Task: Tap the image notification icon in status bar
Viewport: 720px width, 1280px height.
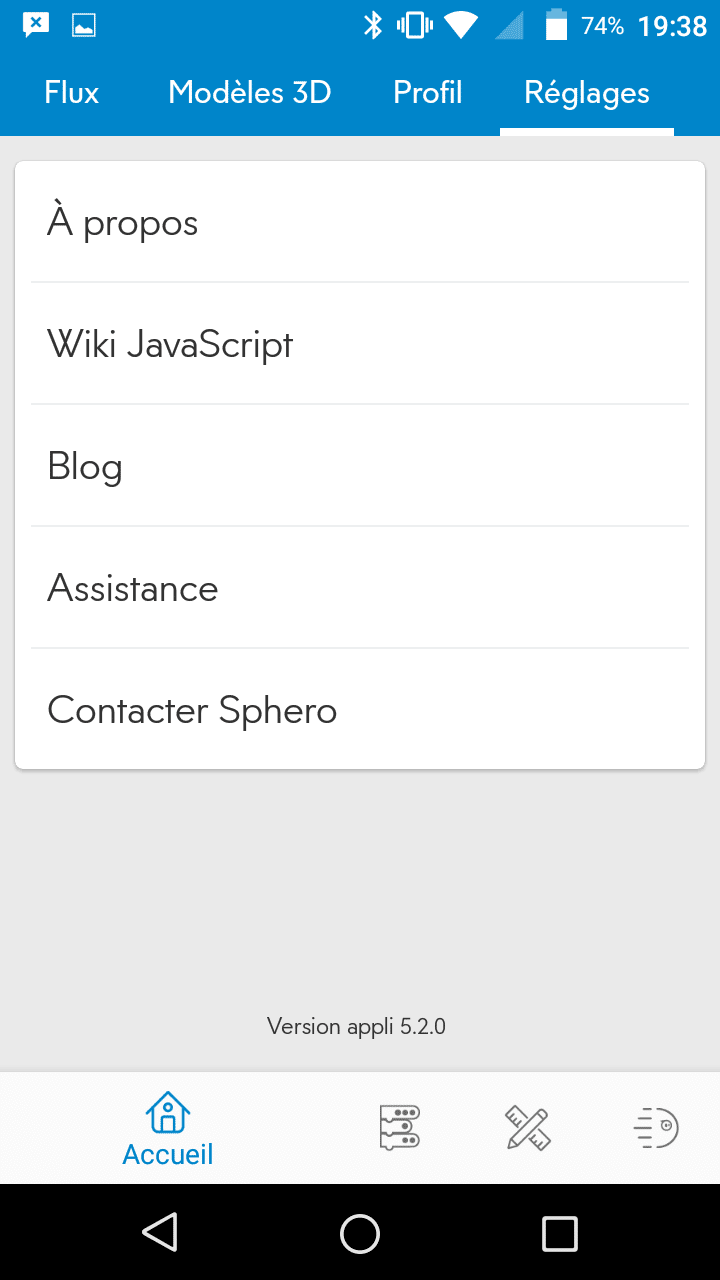Action: pyautogui.click(x=83, y=26)
